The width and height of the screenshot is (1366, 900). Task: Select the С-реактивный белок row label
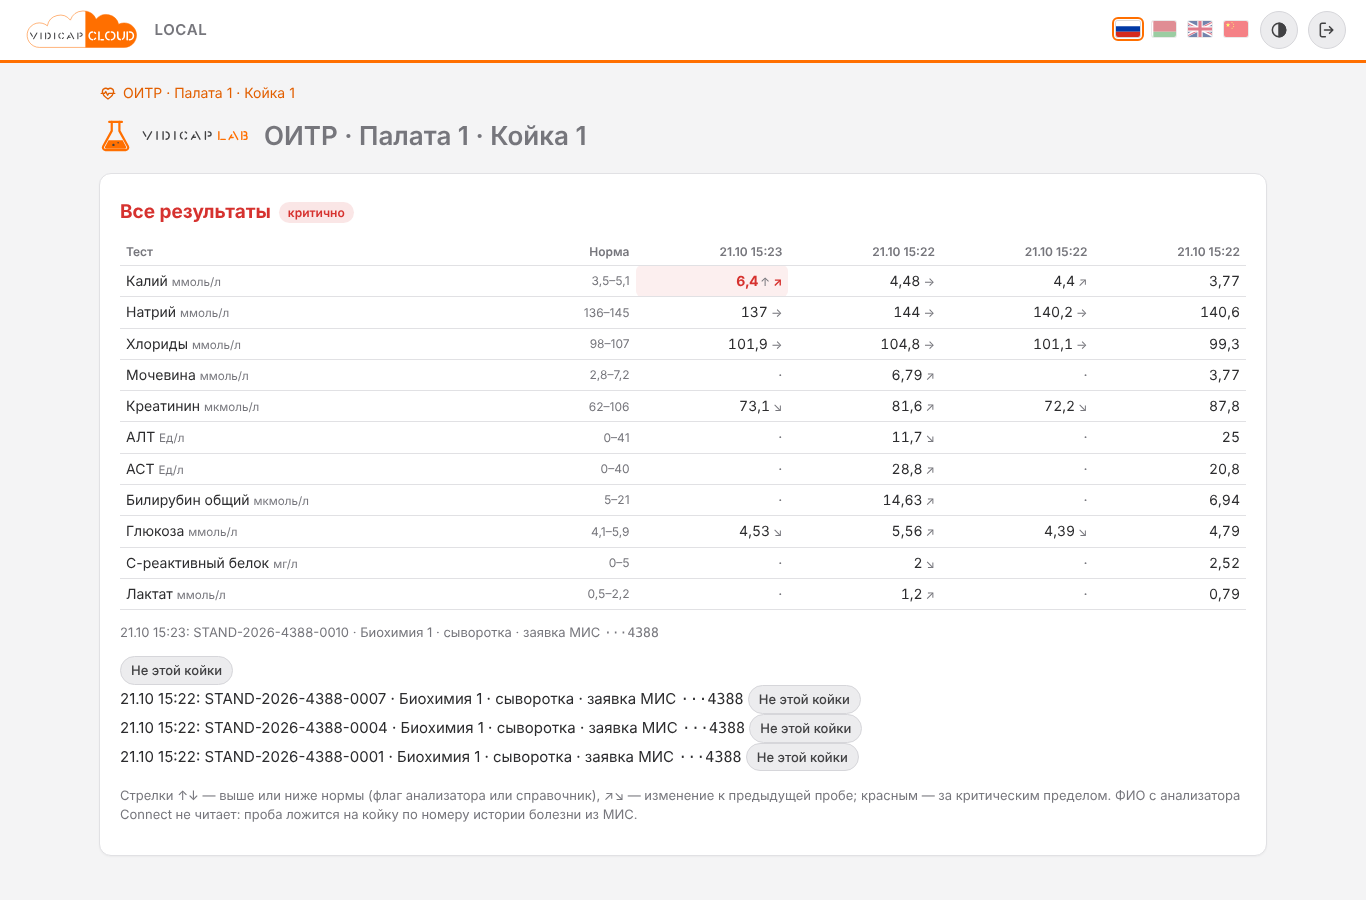click(198, 563)
